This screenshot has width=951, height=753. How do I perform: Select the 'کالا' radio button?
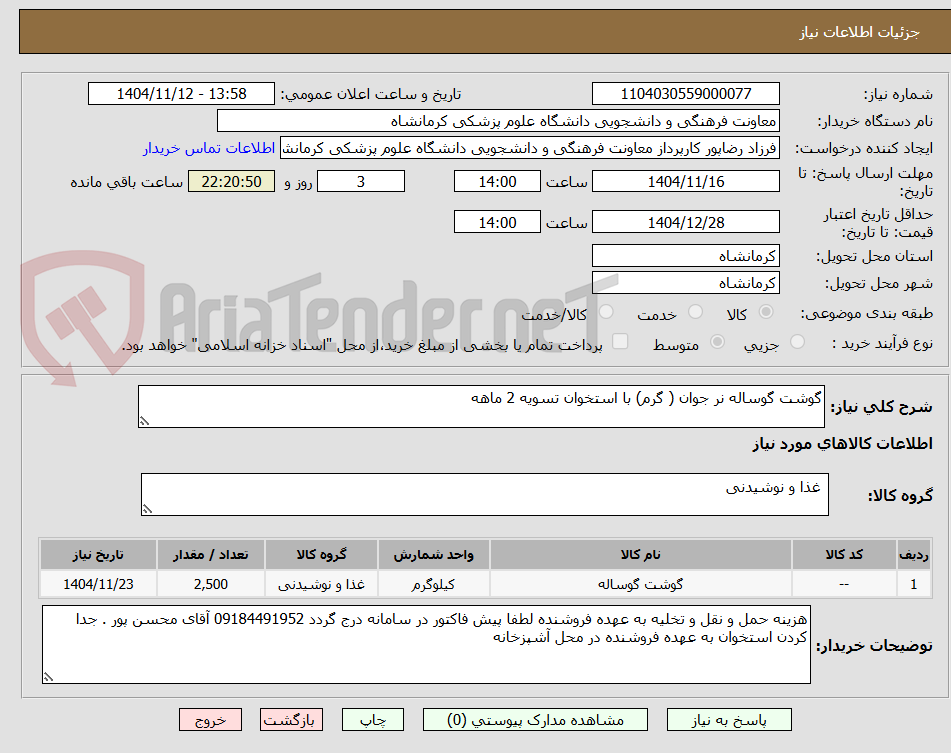[766, 312]
